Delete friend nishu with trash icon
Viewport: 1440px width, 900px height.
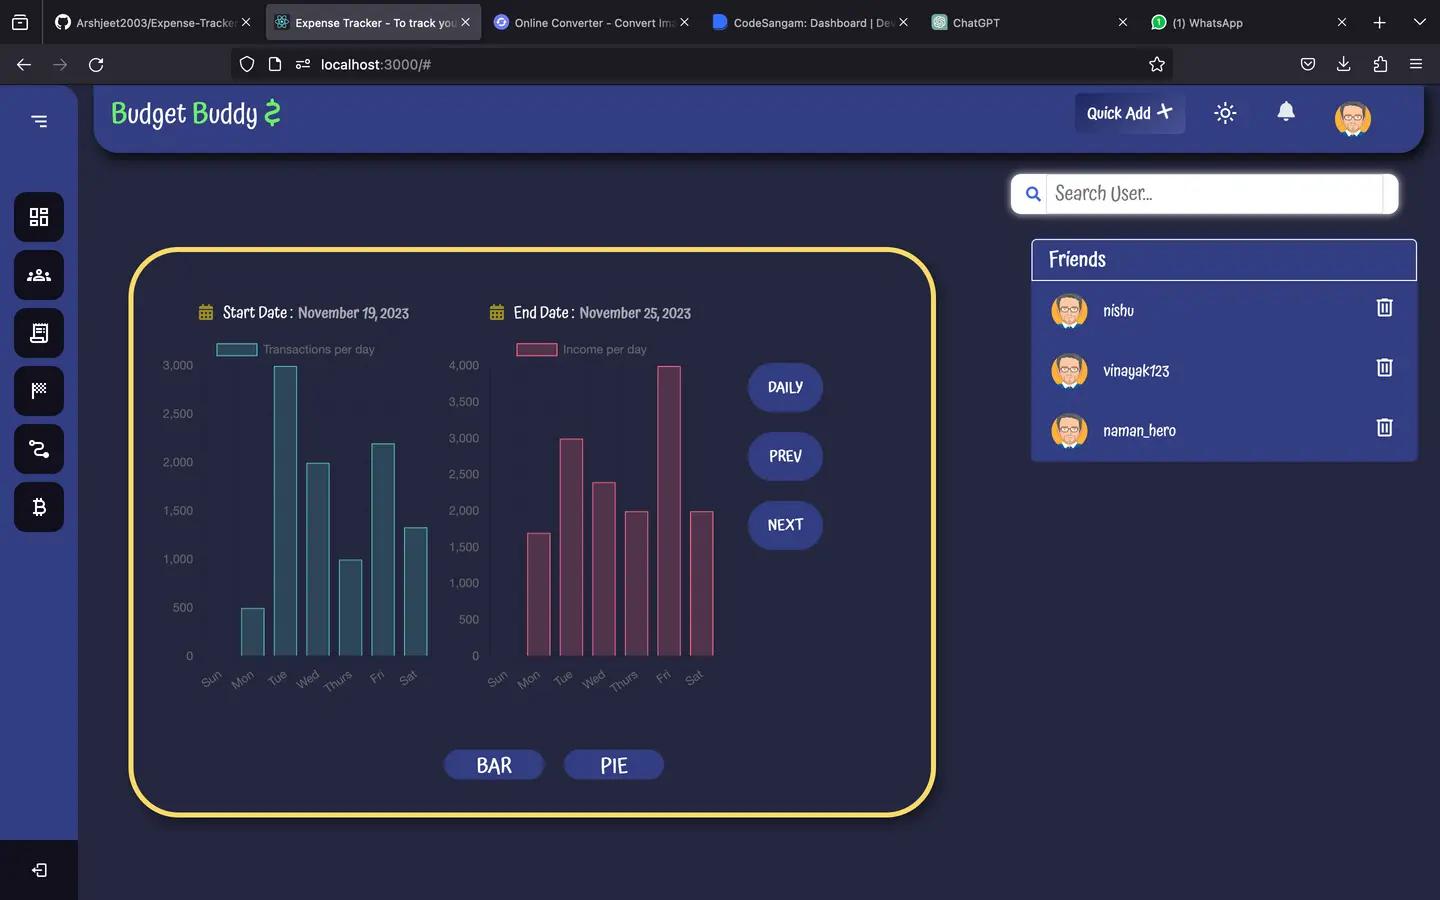1384,308
